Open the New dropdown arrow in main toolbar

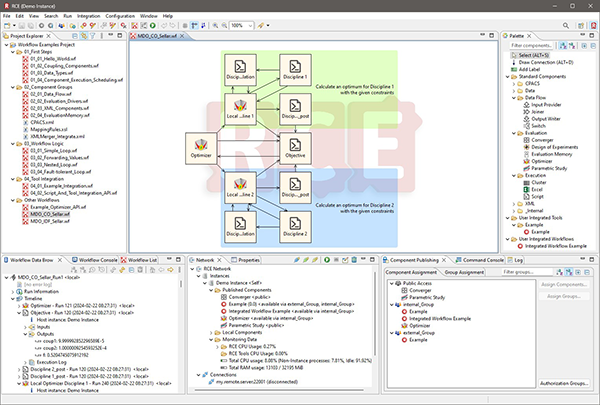coord(14,26)
